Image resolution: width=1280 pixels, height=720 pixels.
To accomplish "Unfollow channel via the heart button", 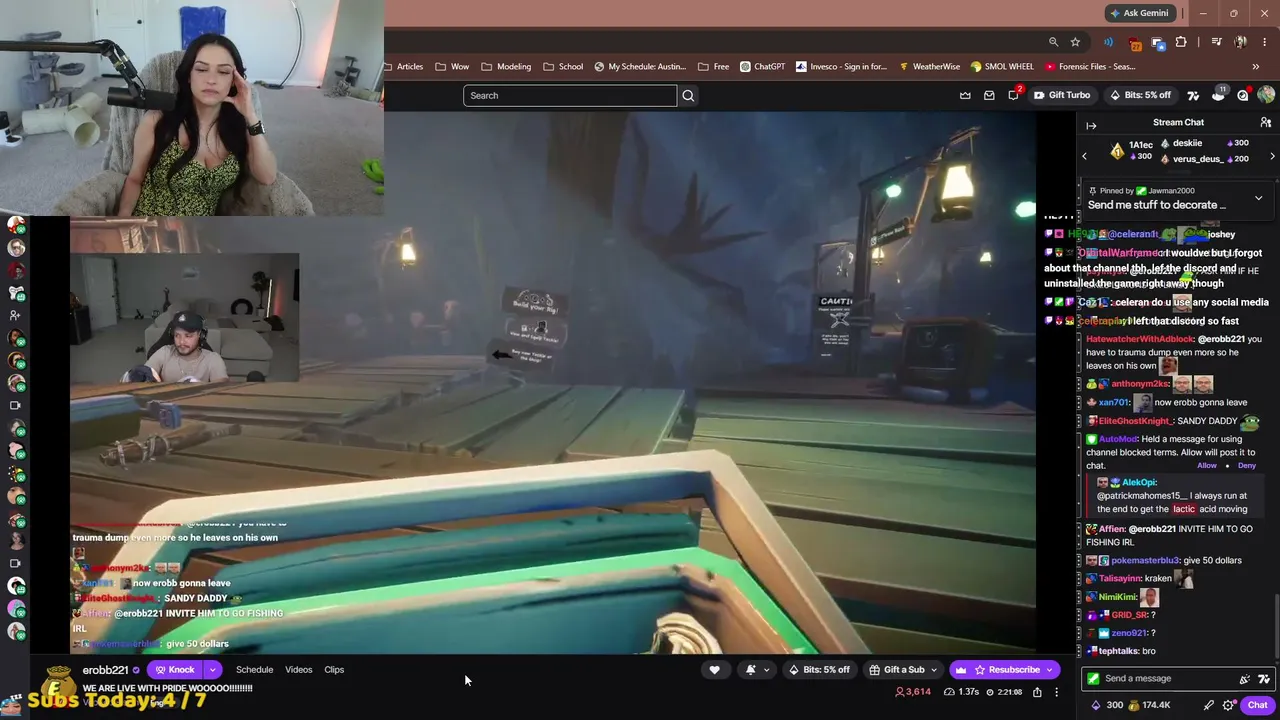I will tap(714, 669).
